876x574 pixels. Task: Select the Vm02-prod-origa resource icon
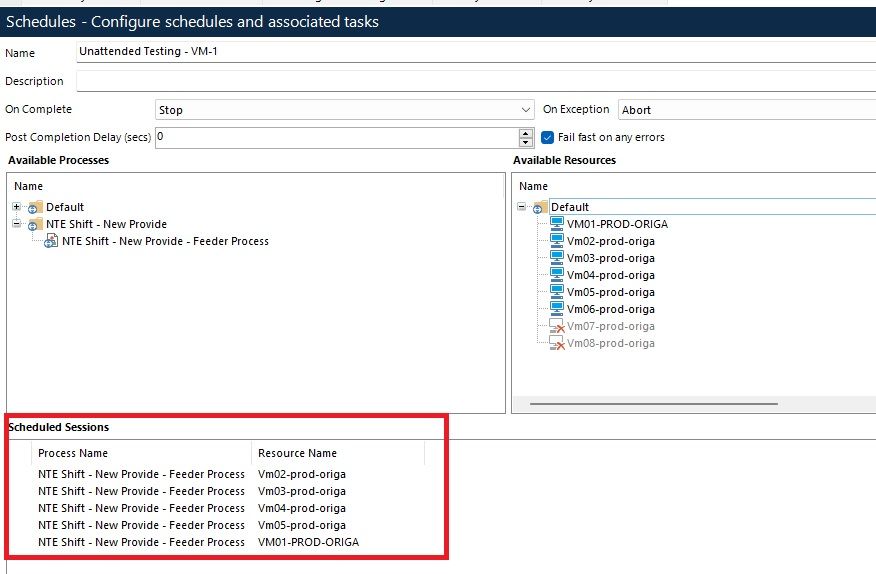point(557,241)
